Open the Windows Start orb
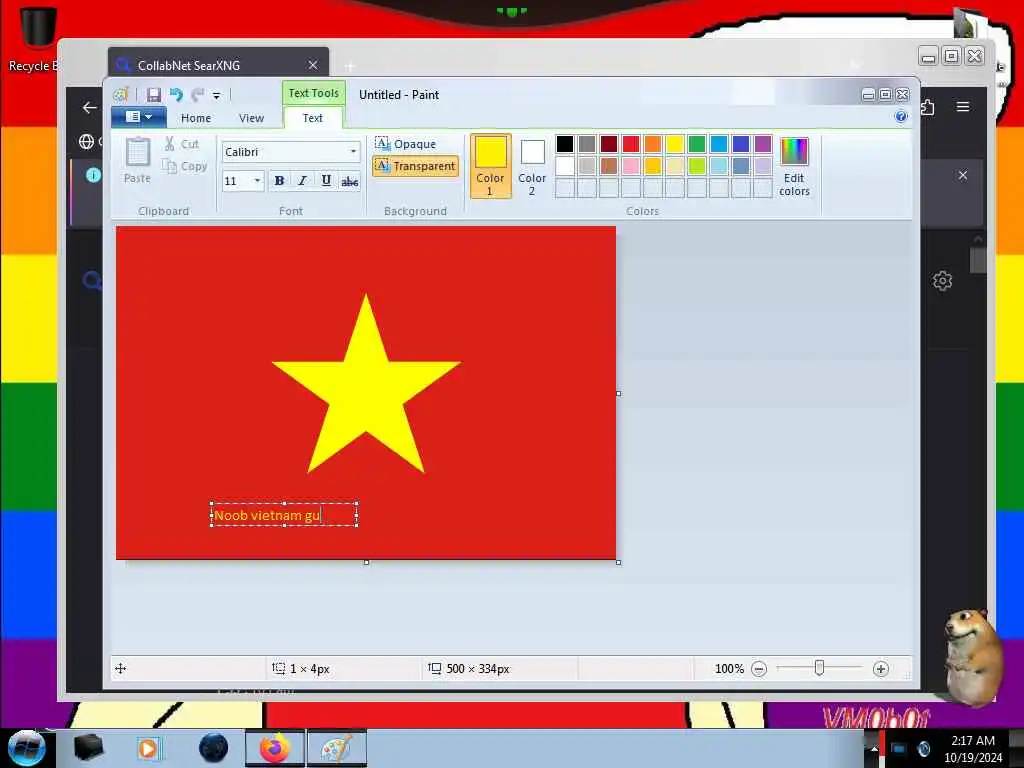 pos(25,749)
